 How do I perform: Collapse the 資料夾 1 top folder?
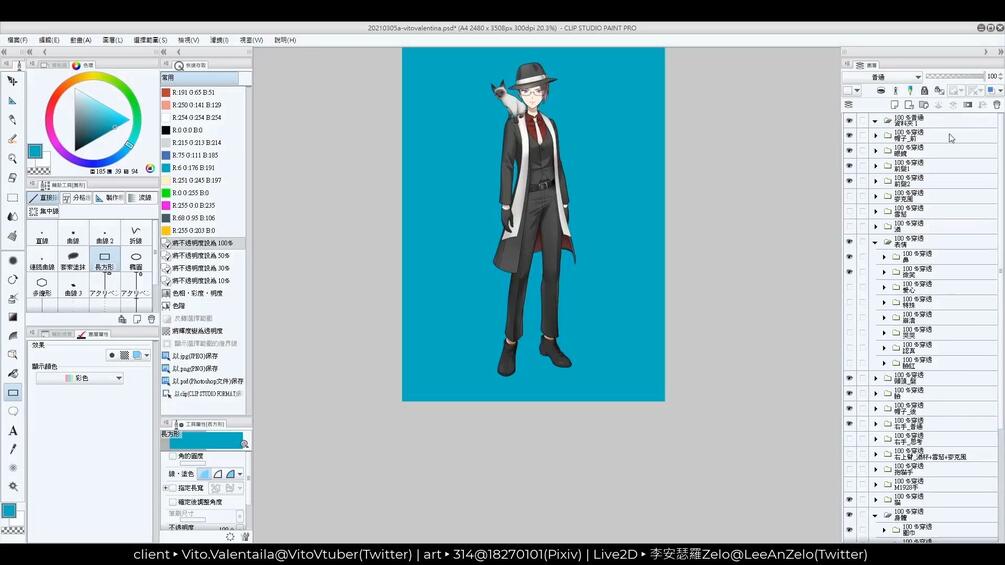coord(876,120)
